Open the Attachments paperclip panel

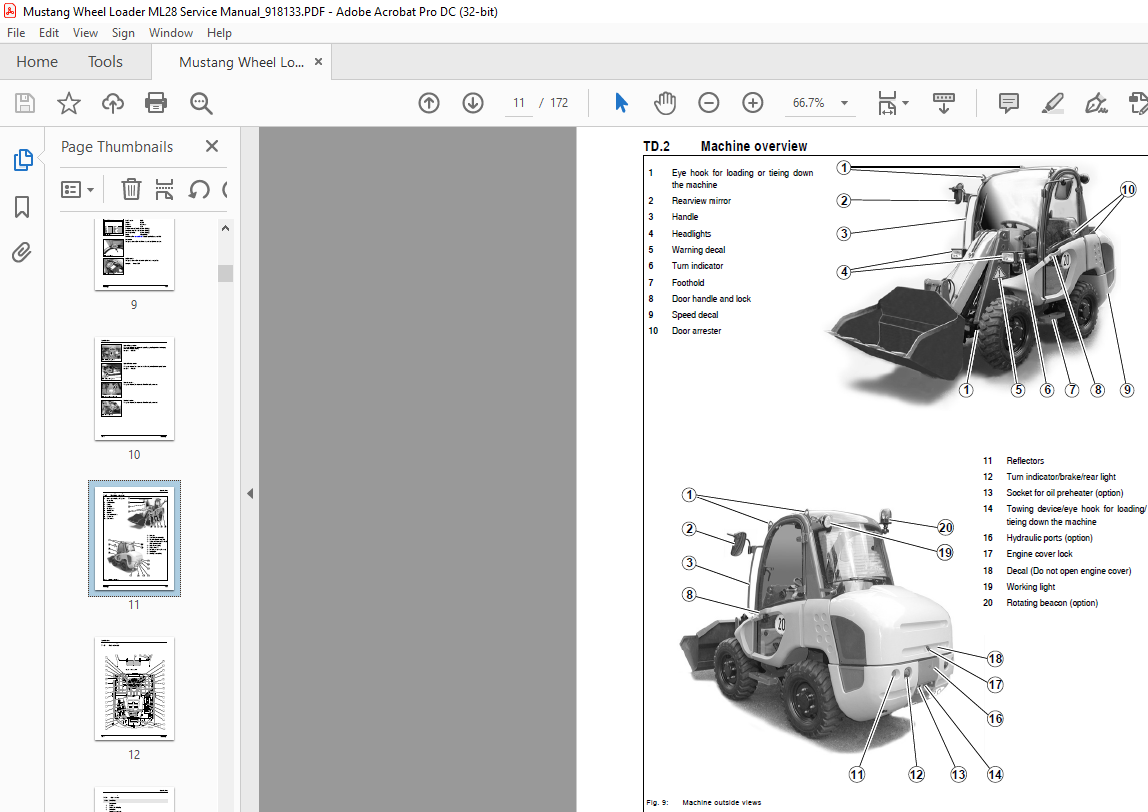click(x=22, y=253)
